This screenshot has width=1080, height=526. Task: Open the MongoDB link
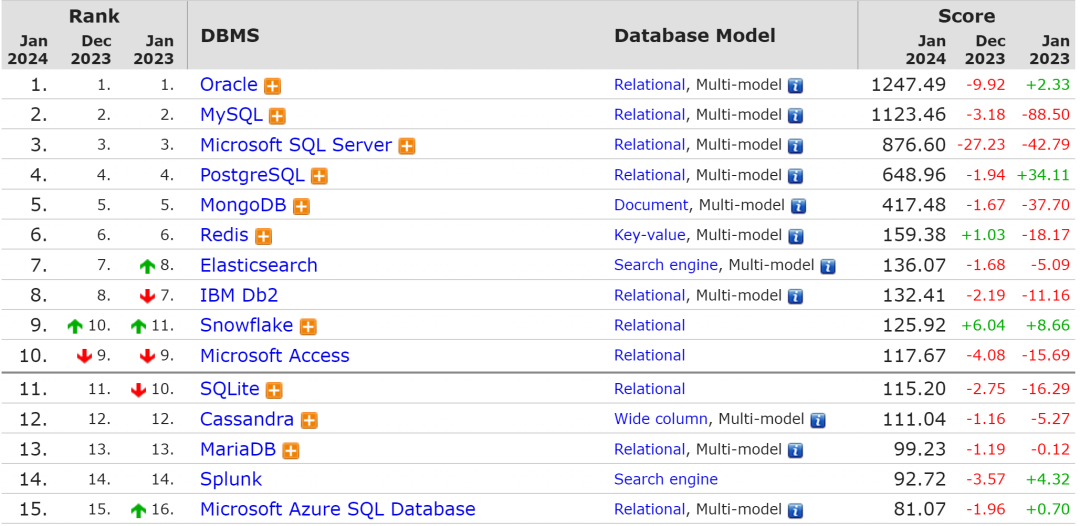[243, 204]
